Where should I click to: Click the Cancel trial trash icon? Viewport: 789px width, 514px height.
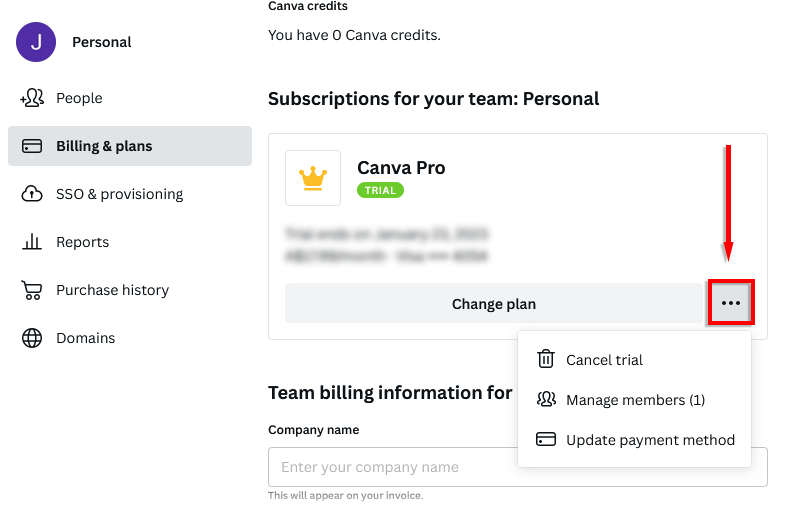point(546,360)
